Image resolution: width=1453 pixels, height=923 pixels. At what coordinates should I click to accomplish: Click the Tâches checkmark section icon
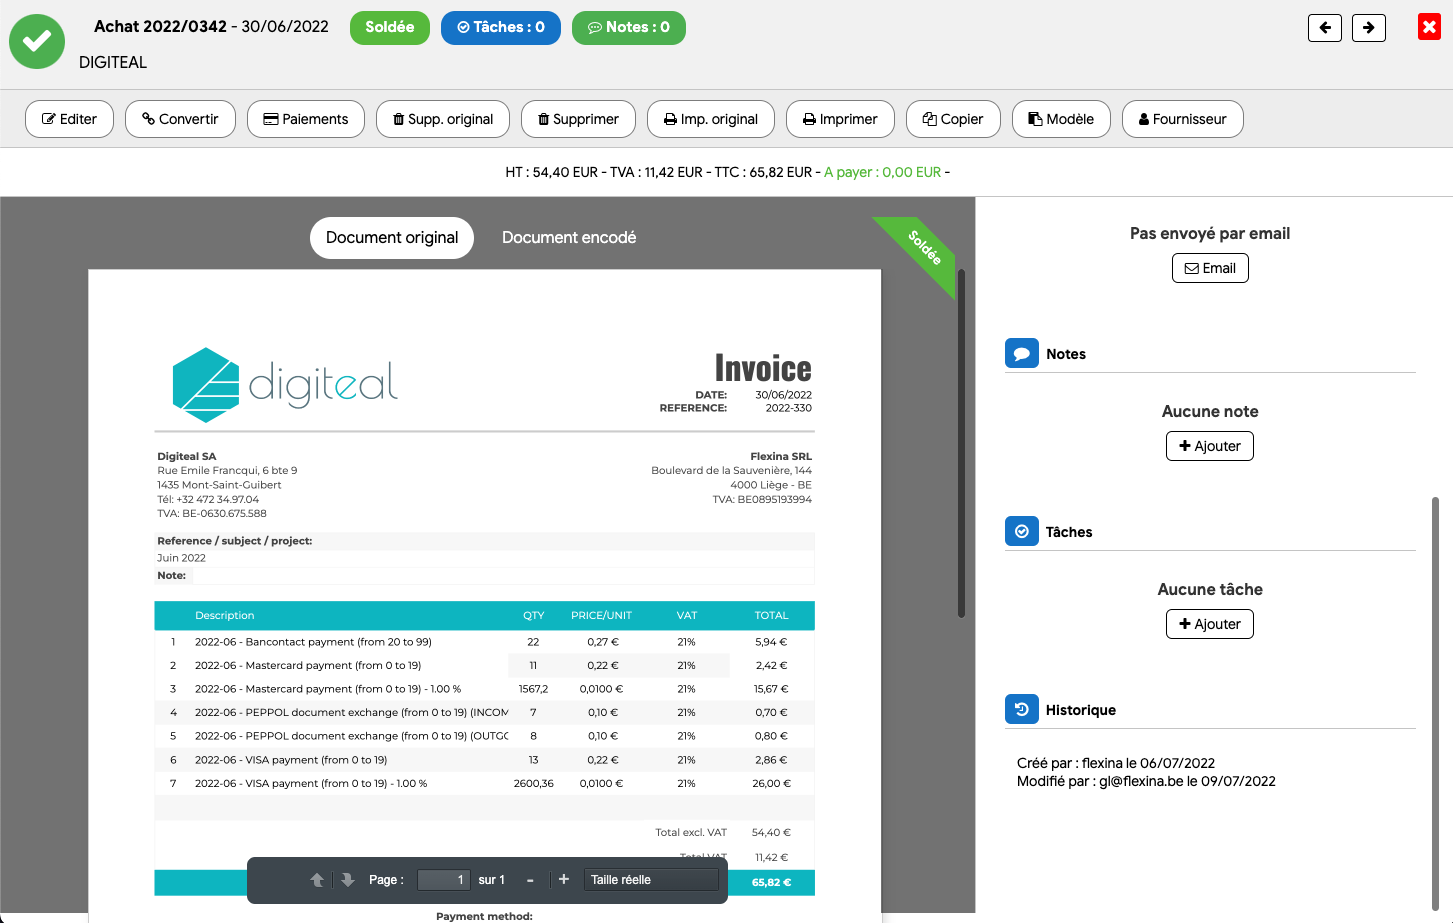click(1022, 532)
